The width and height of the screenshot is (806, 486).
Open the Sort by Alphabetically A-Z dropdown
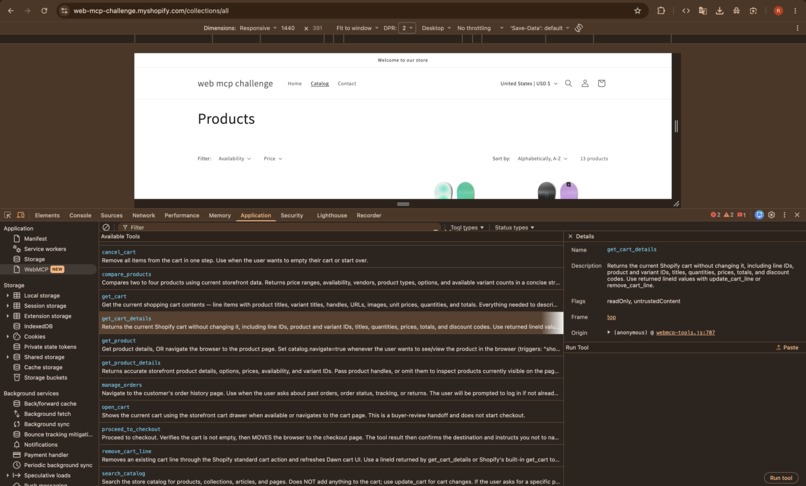click(542, 158)
